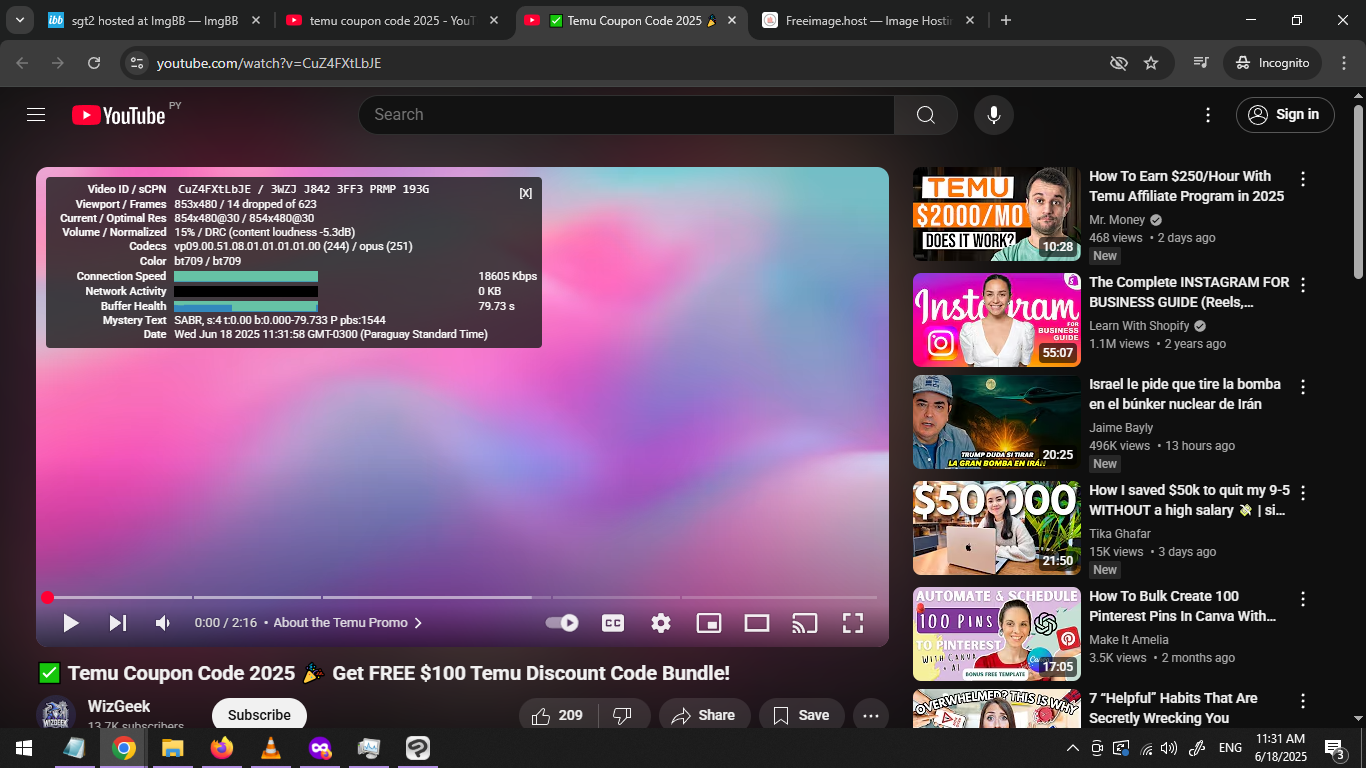Go to the YouTube home logo
The height and width of the screenshot is (768, 1366).
(x=118, y=115)
